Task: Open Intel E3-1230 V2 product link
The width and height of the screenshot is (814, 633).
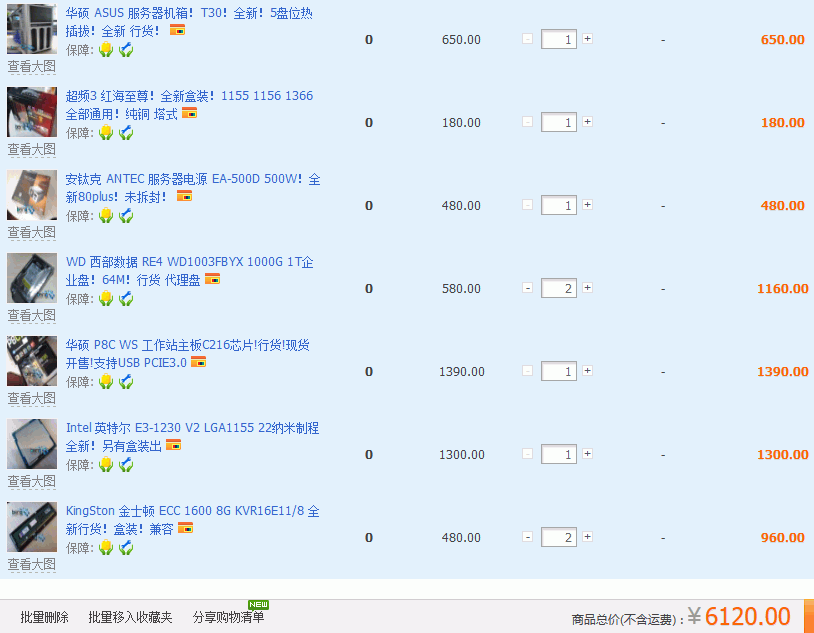Action: coord(192,437)
